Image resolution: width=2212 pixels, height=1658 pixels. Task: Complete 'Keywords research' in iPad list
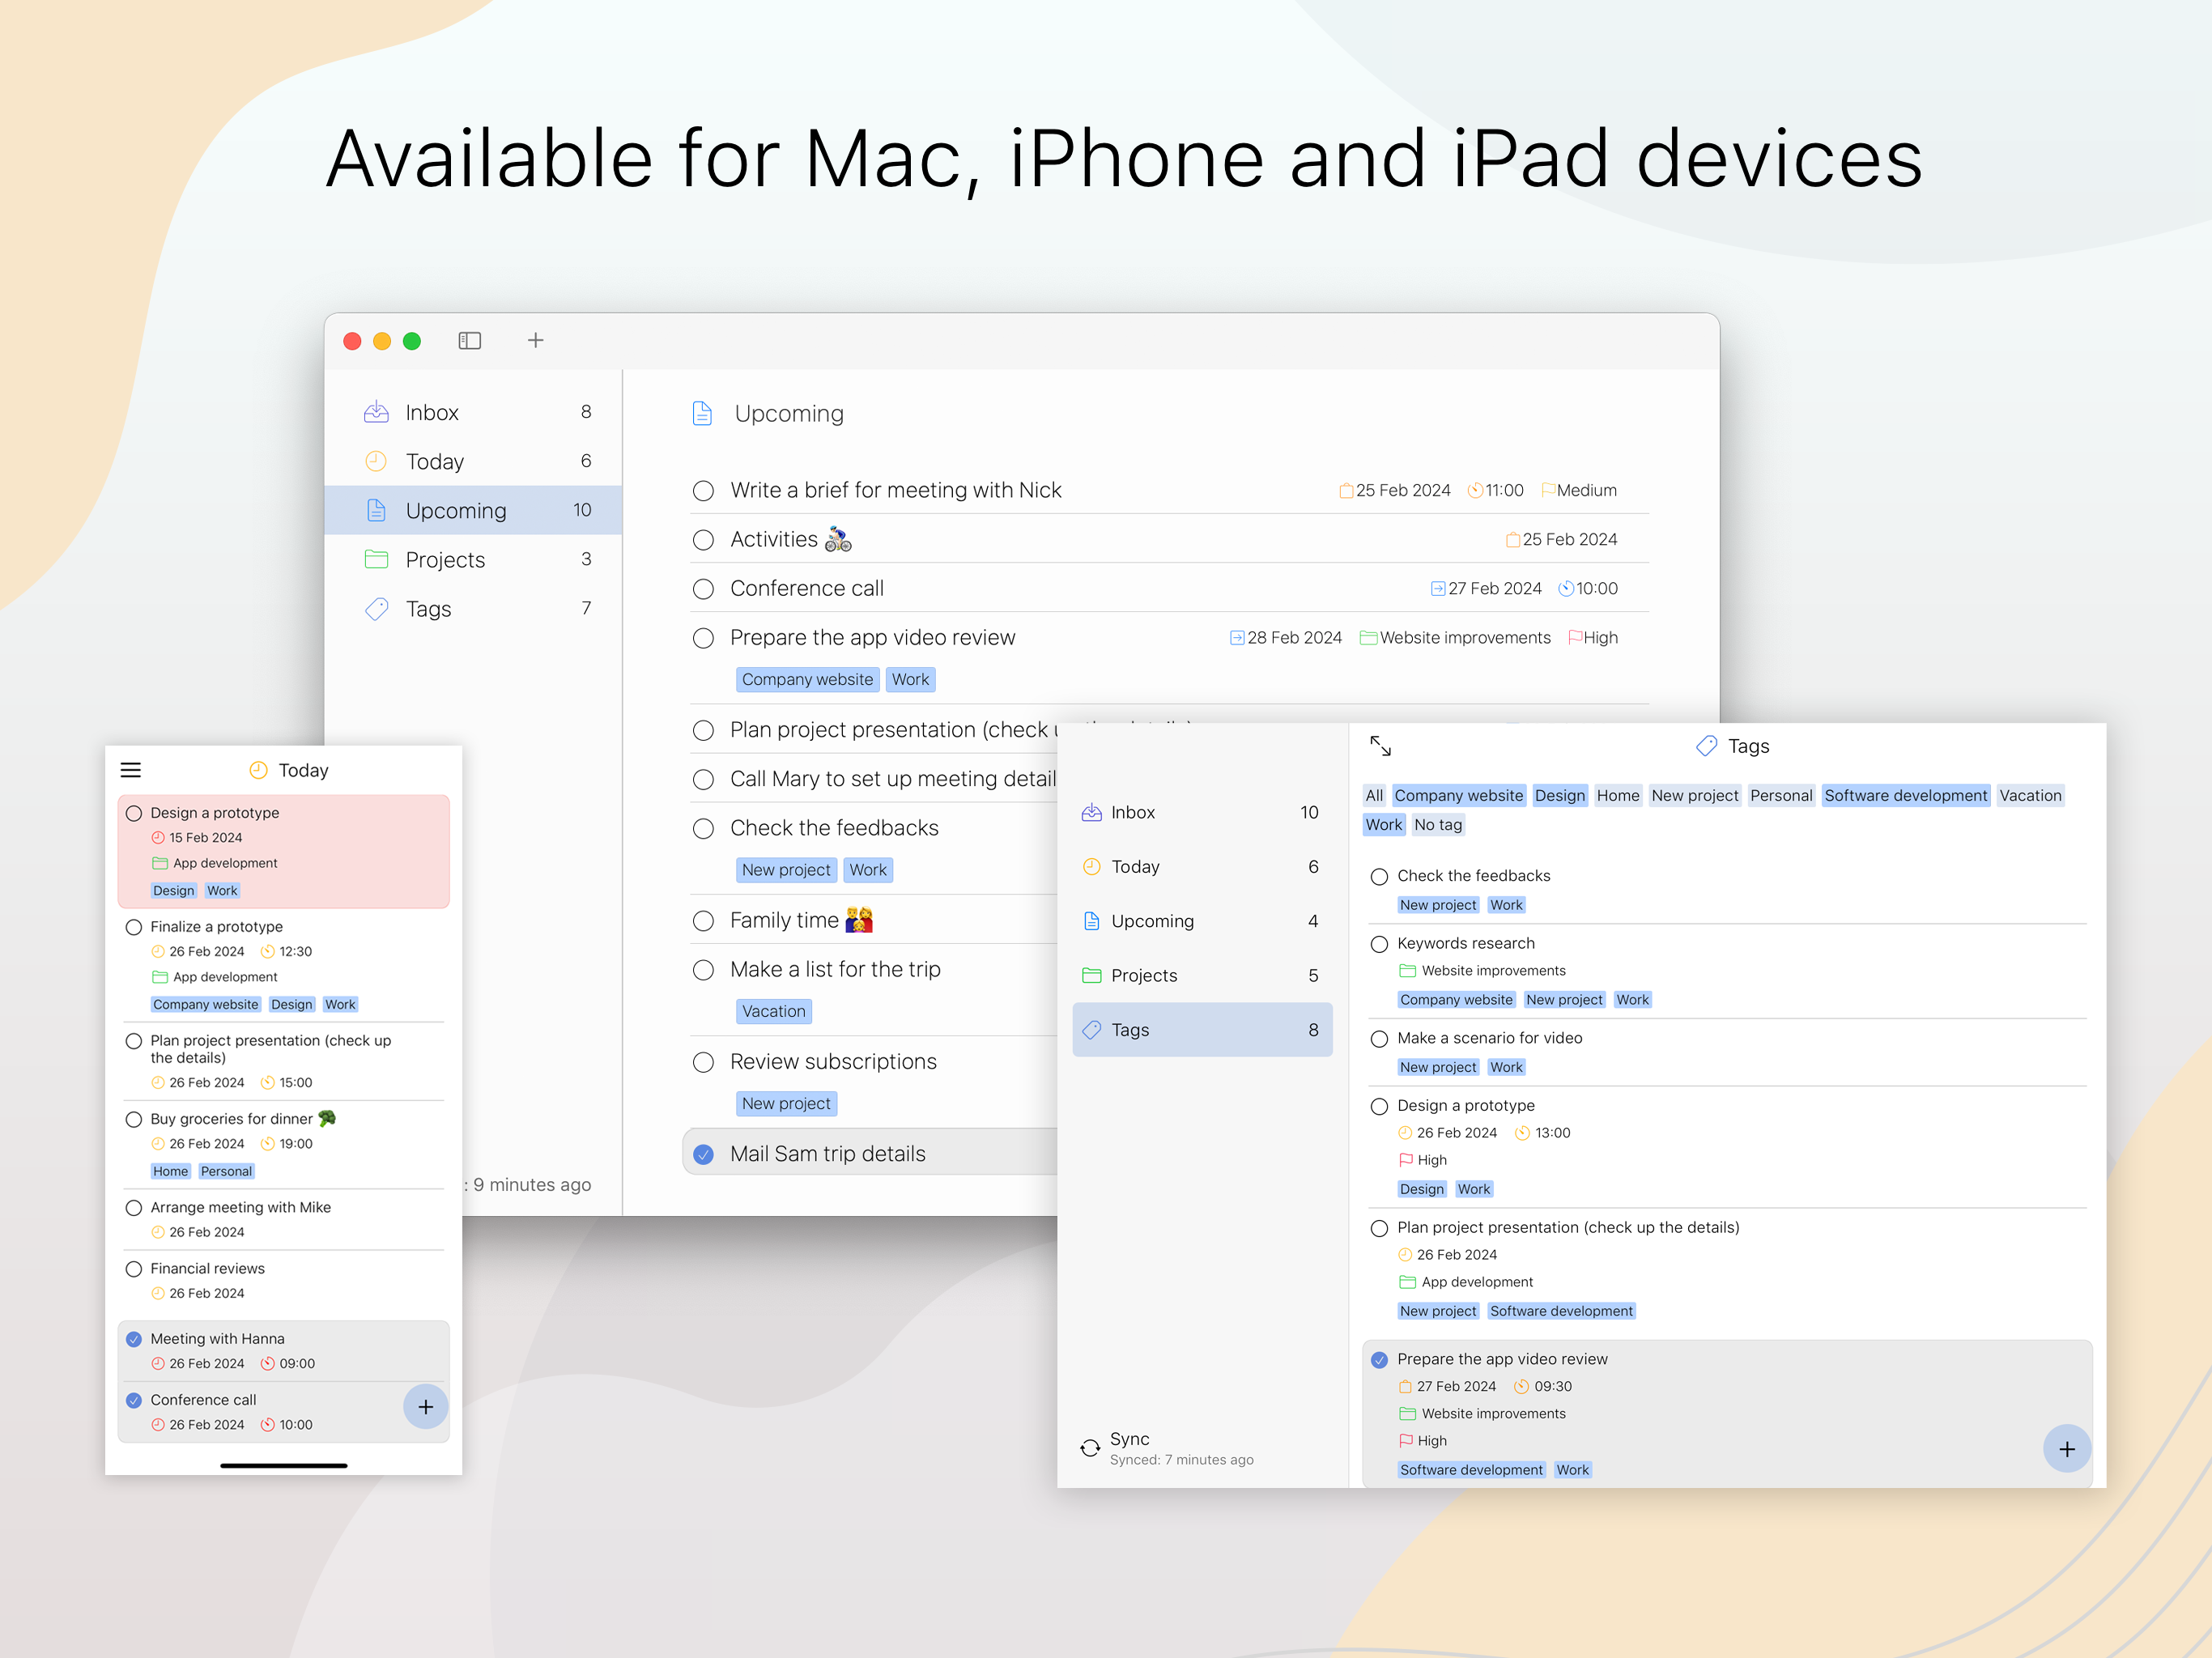click(x=1380, y=945)
